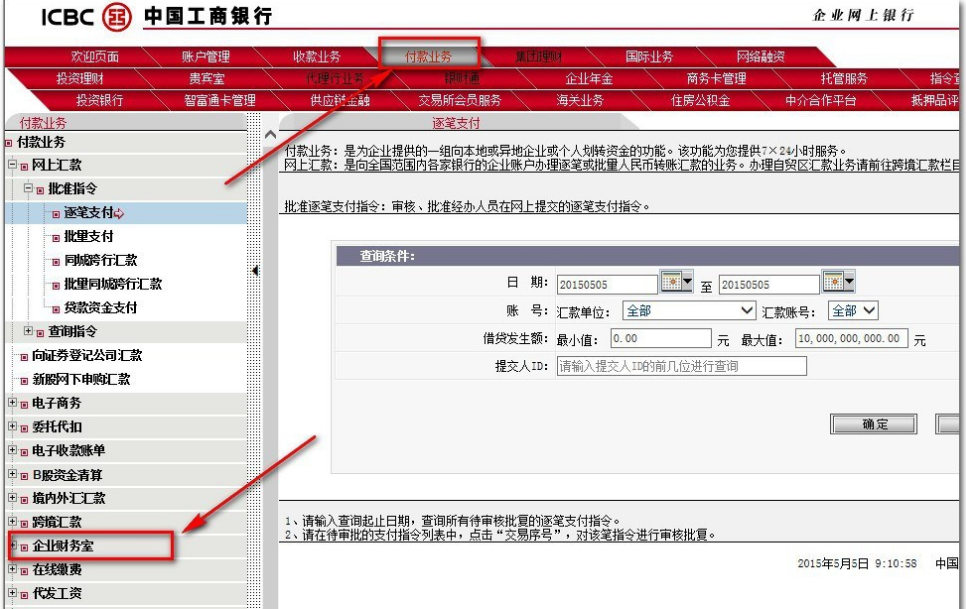Open 企业财务室 in the sidebar

(x=63, y=546)
